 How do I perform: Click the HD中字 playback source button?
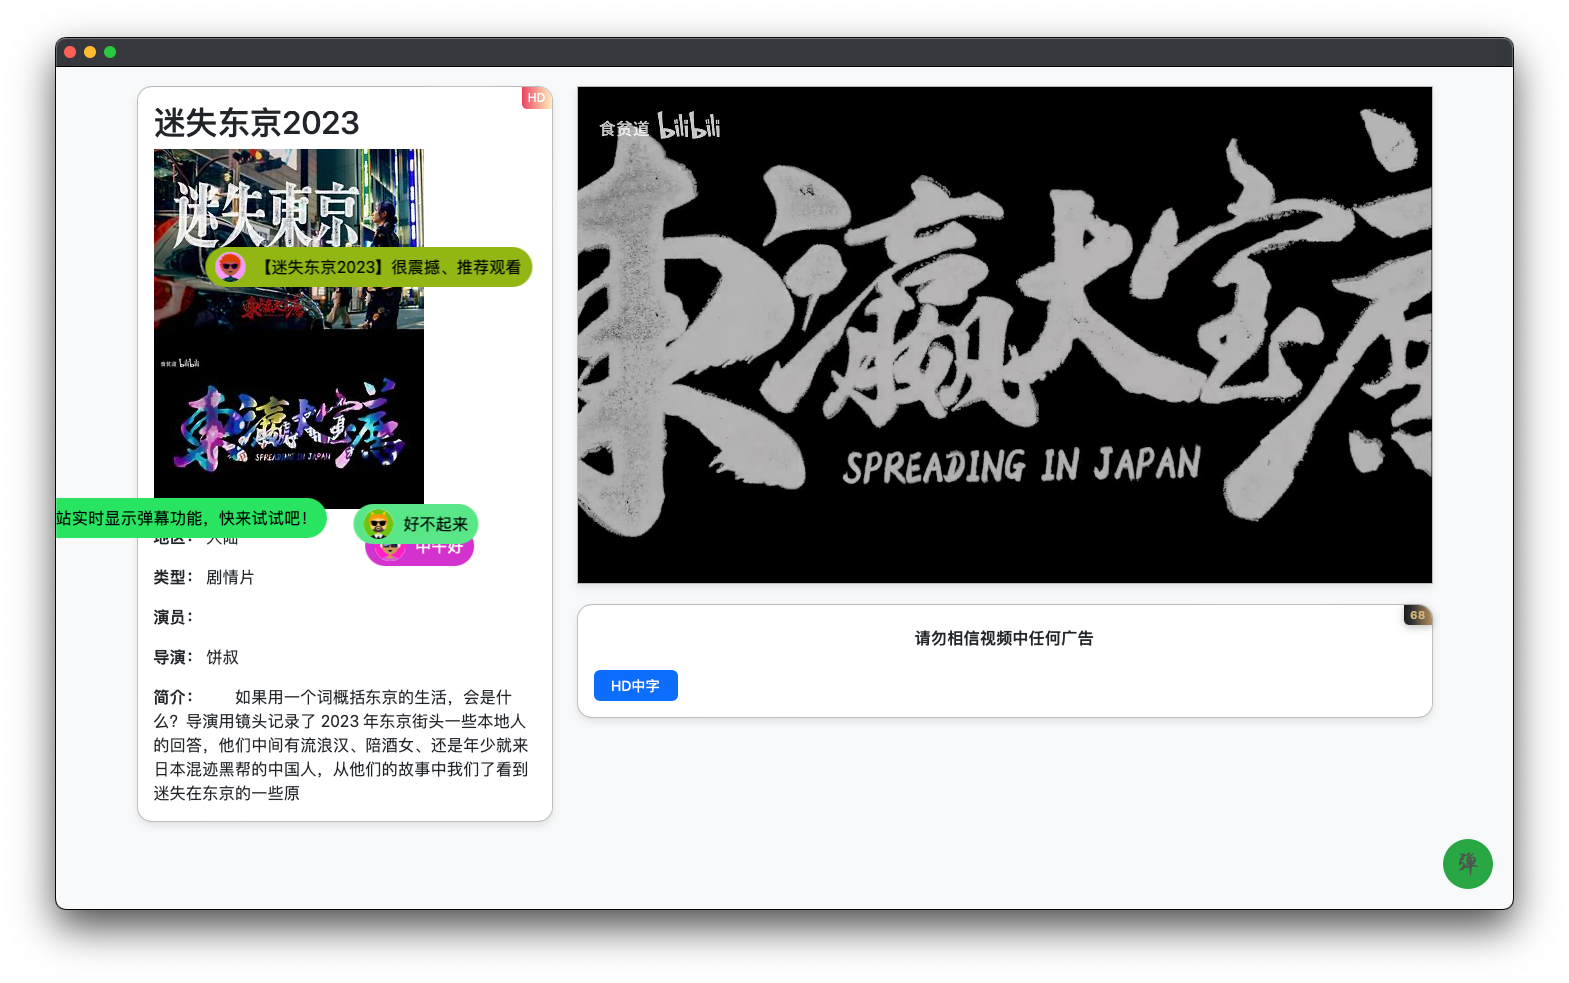[635, 686]
